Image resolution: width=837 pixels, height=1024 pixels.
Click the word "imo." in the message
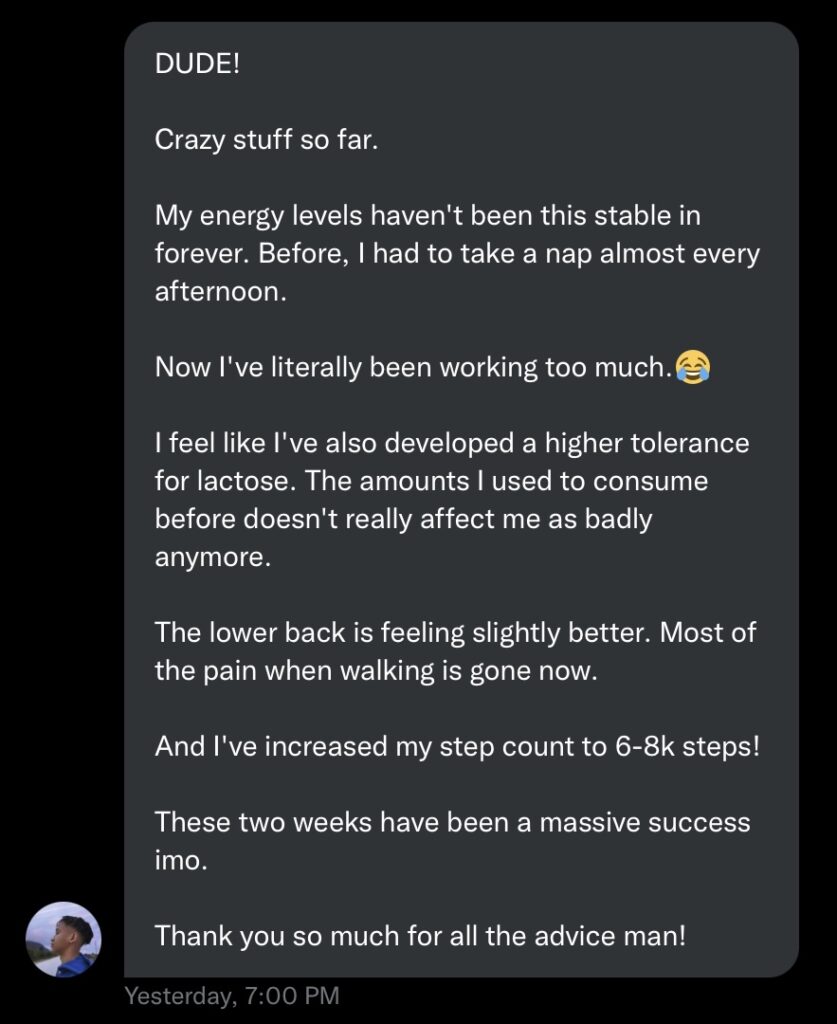[x=181, y=861]
